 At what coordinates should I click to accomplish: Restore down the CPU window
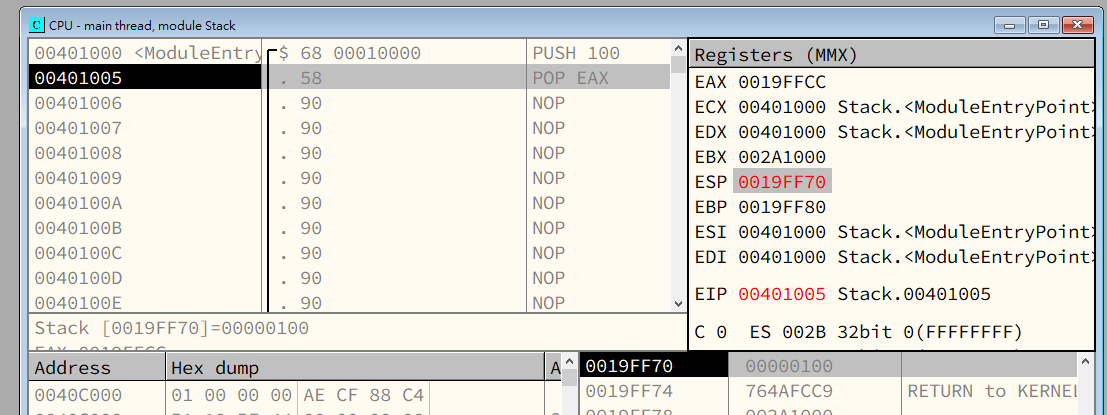pos(1043,24)
